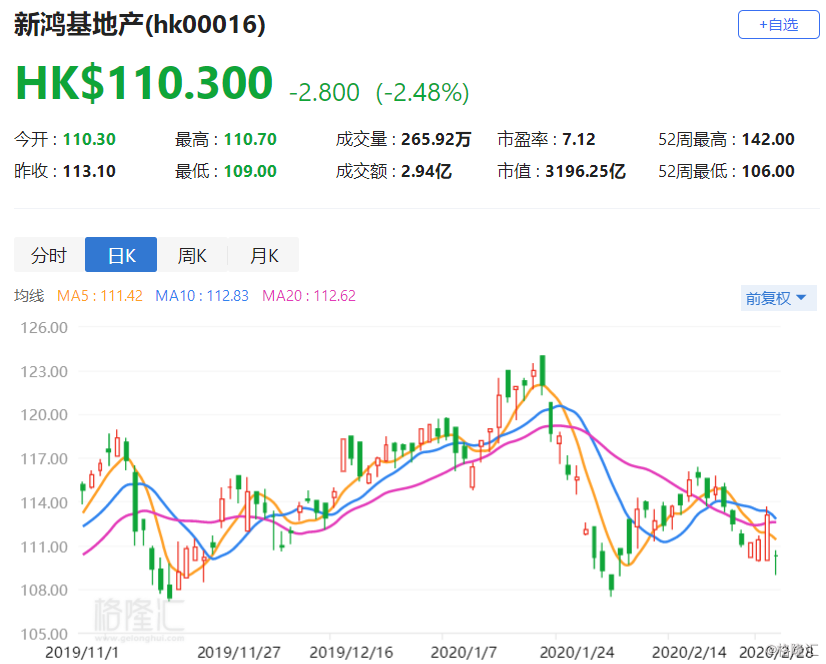Click the 均线 label

pos(29,296)
